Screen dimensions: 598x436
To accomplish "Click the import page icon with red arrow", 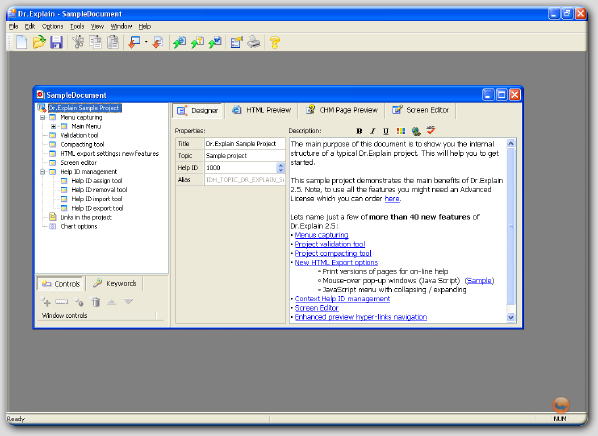I will 158,42.
